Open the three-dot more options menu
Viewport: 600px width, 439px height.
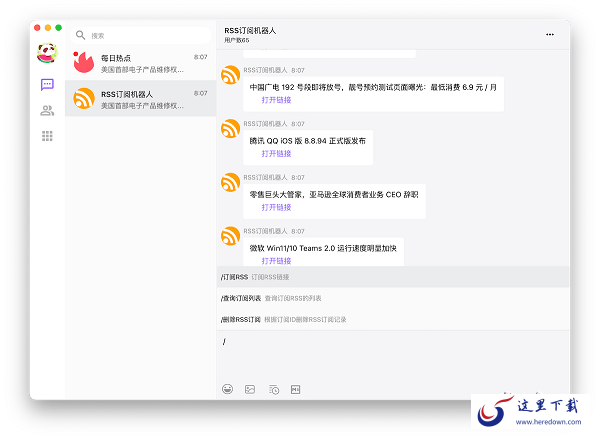(550, 34)
